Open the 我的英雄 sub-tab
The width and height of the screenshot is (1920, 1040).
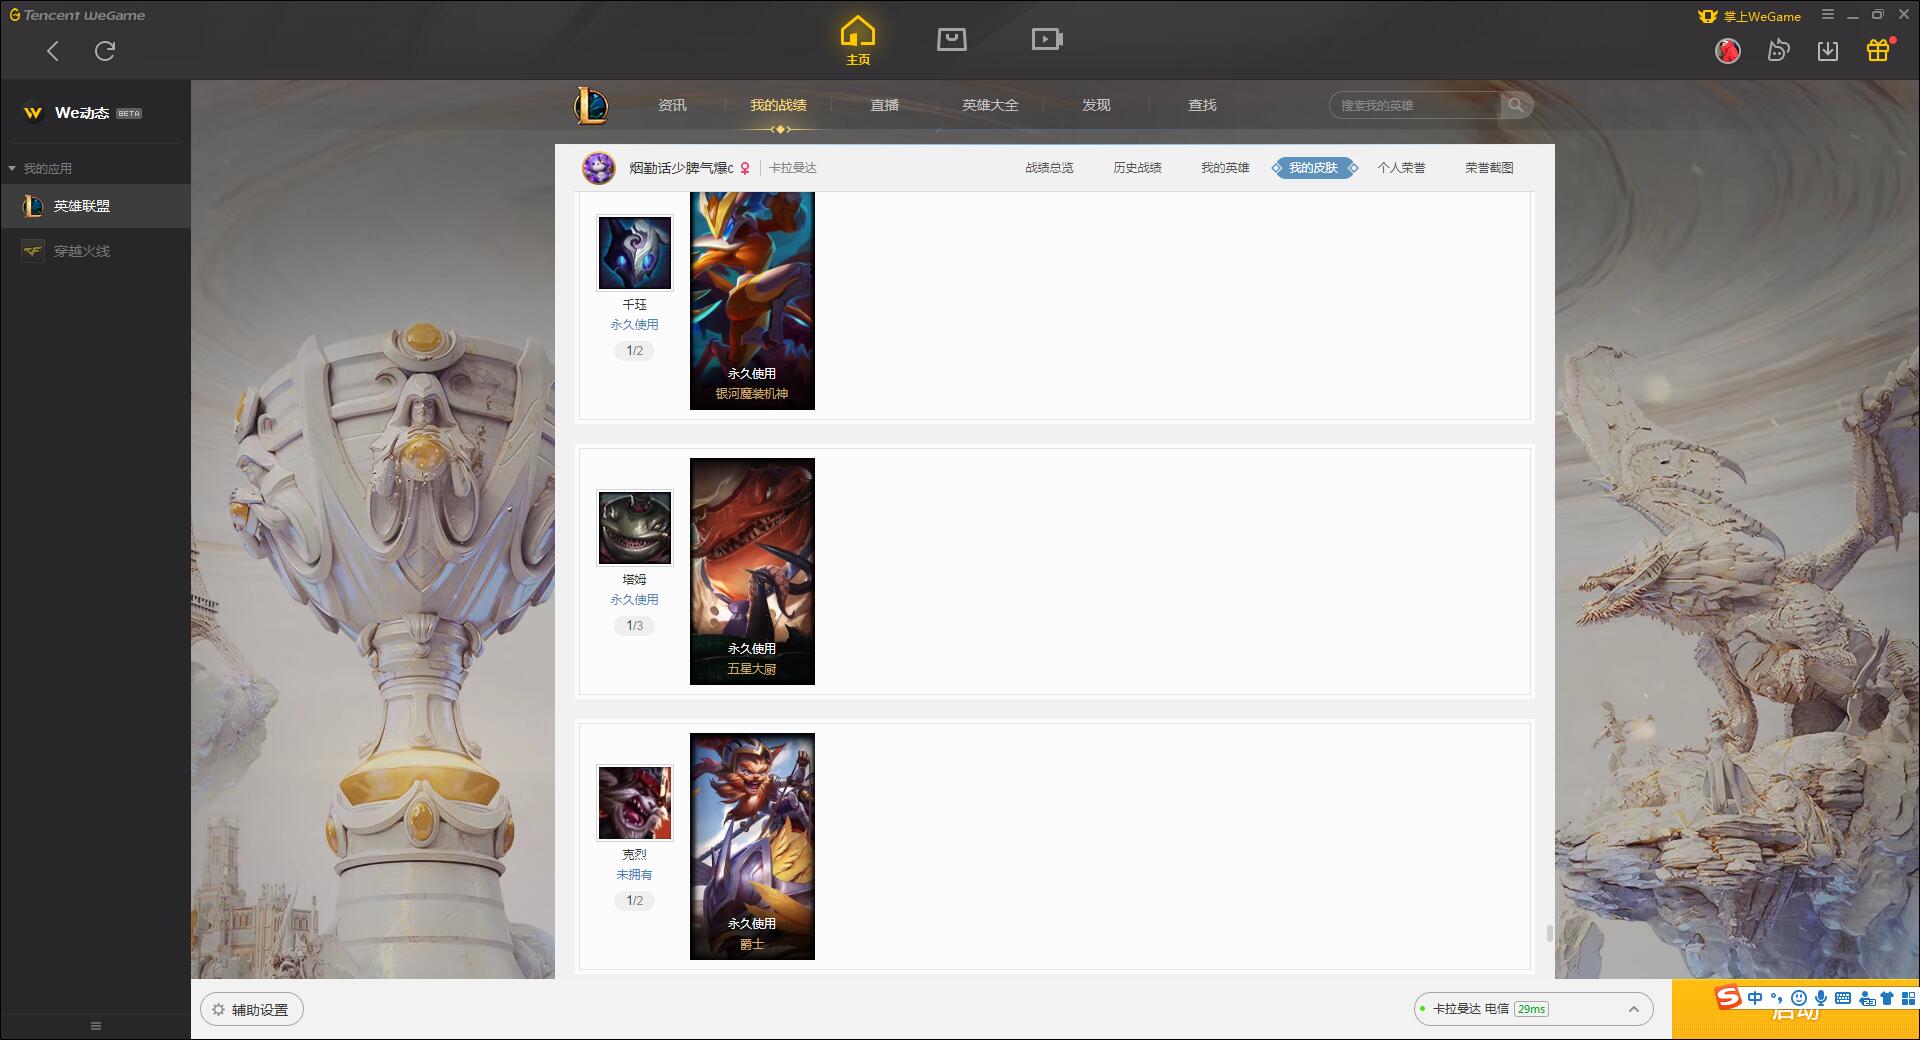tap(1225, 168)
